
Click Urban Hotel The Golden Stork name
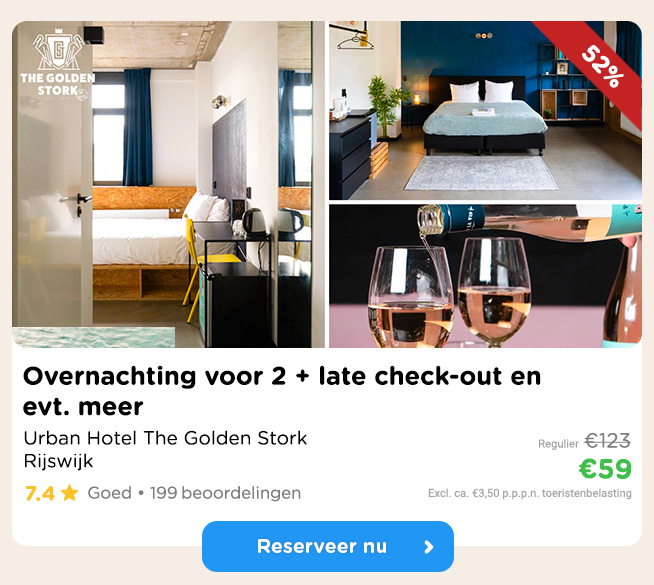pyautogui.click(x=165, y=438)
